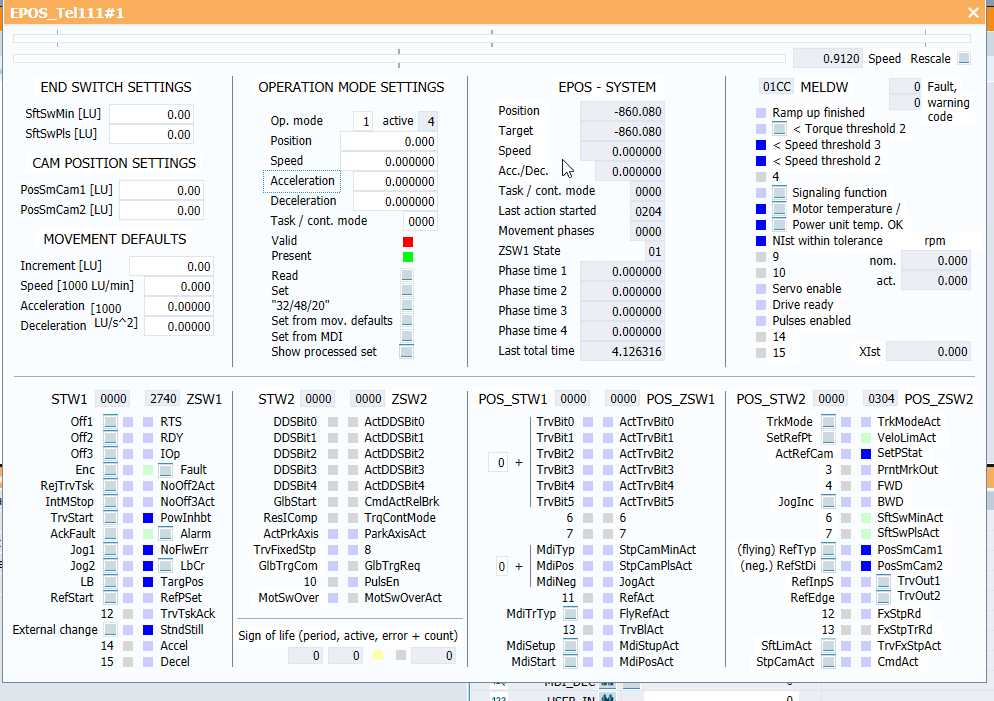Edit Task / cont. mode field in Operation Mode
This screenshot has width=994, height=701.
click(x=420, y=222)
